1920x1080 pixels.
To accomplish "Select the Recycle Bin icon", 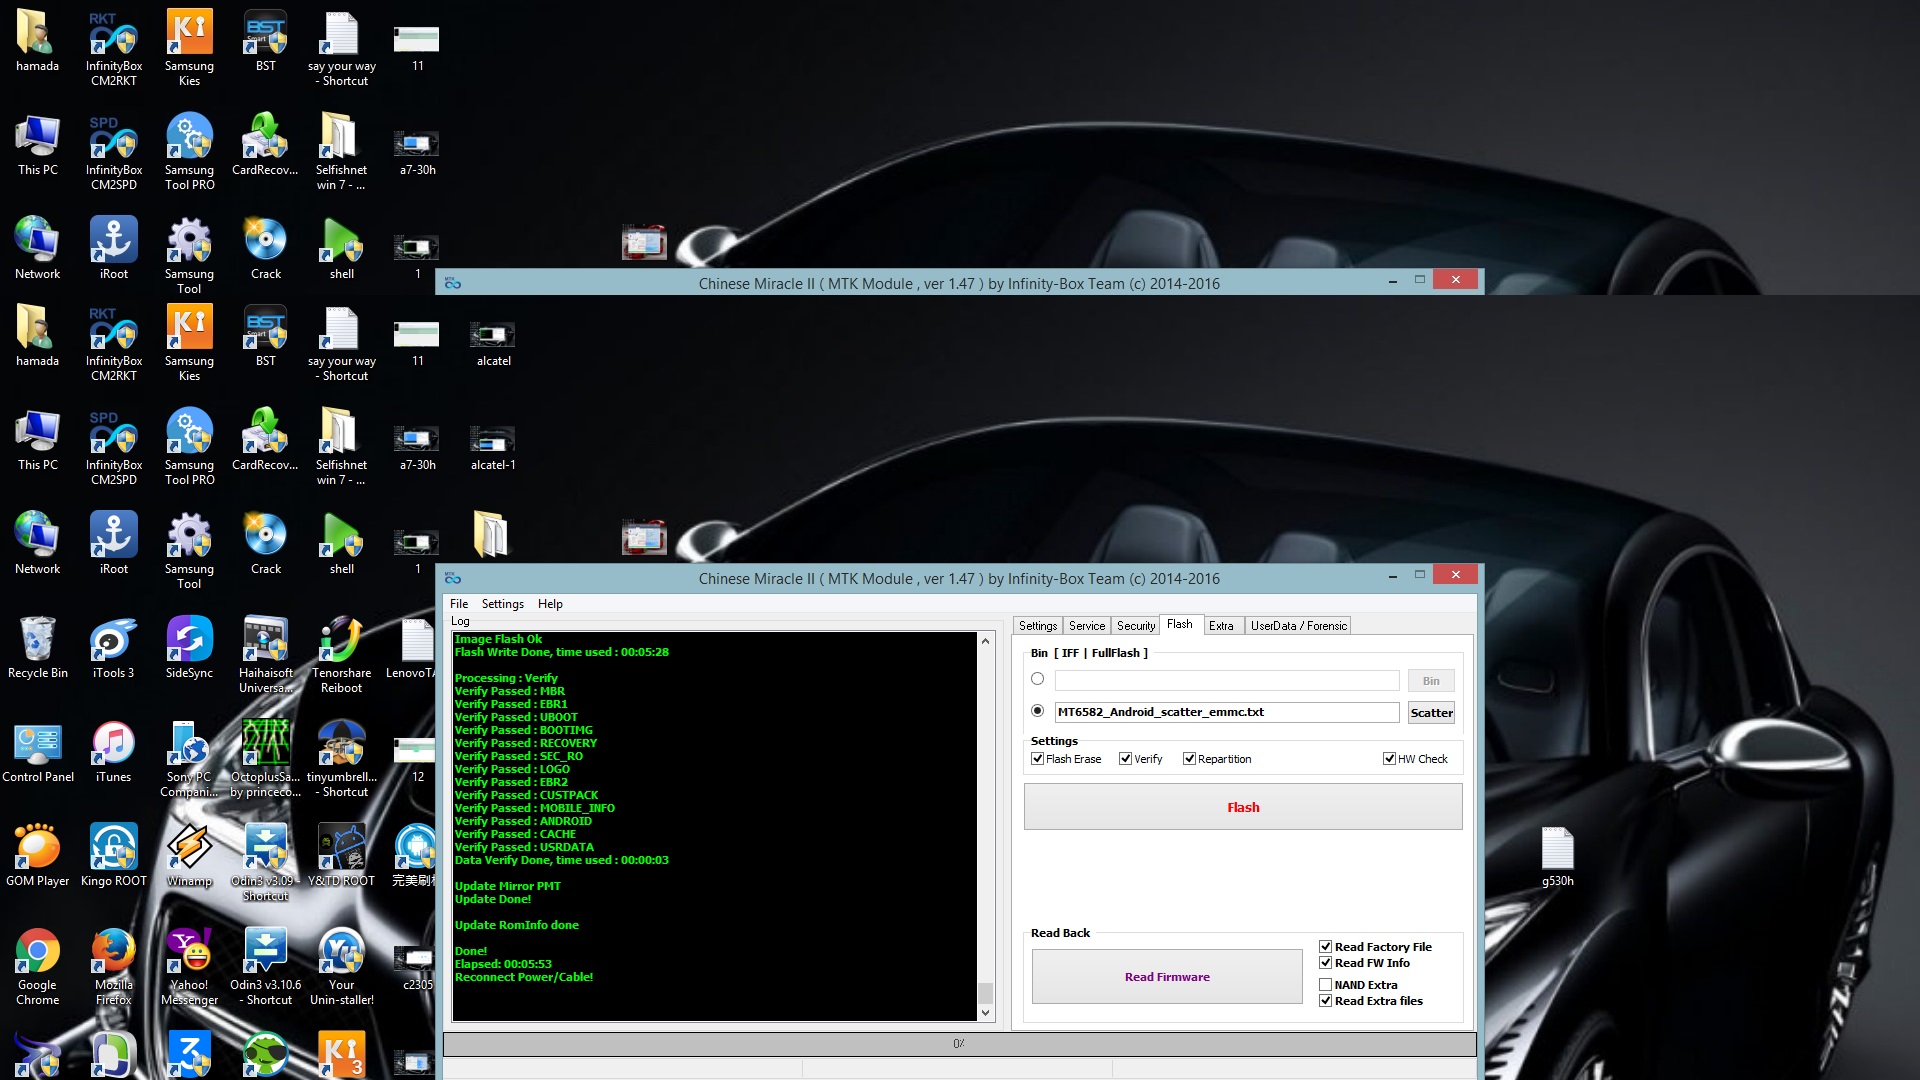I will point(37,648).
